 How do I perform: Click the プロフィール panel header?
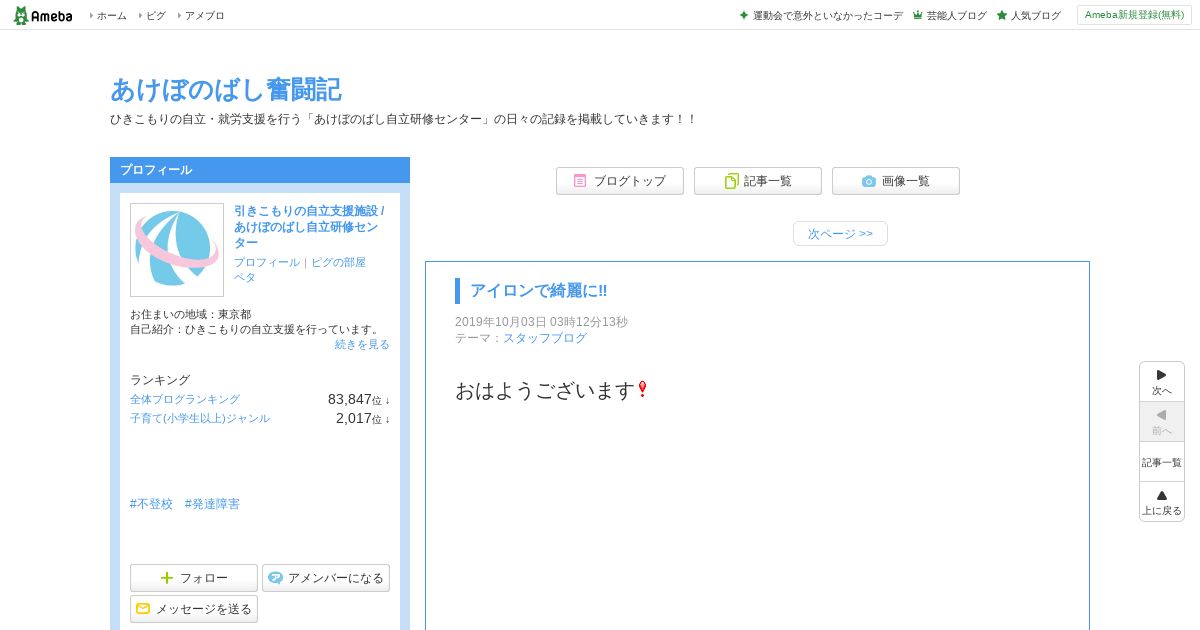[x=260, y=170]
